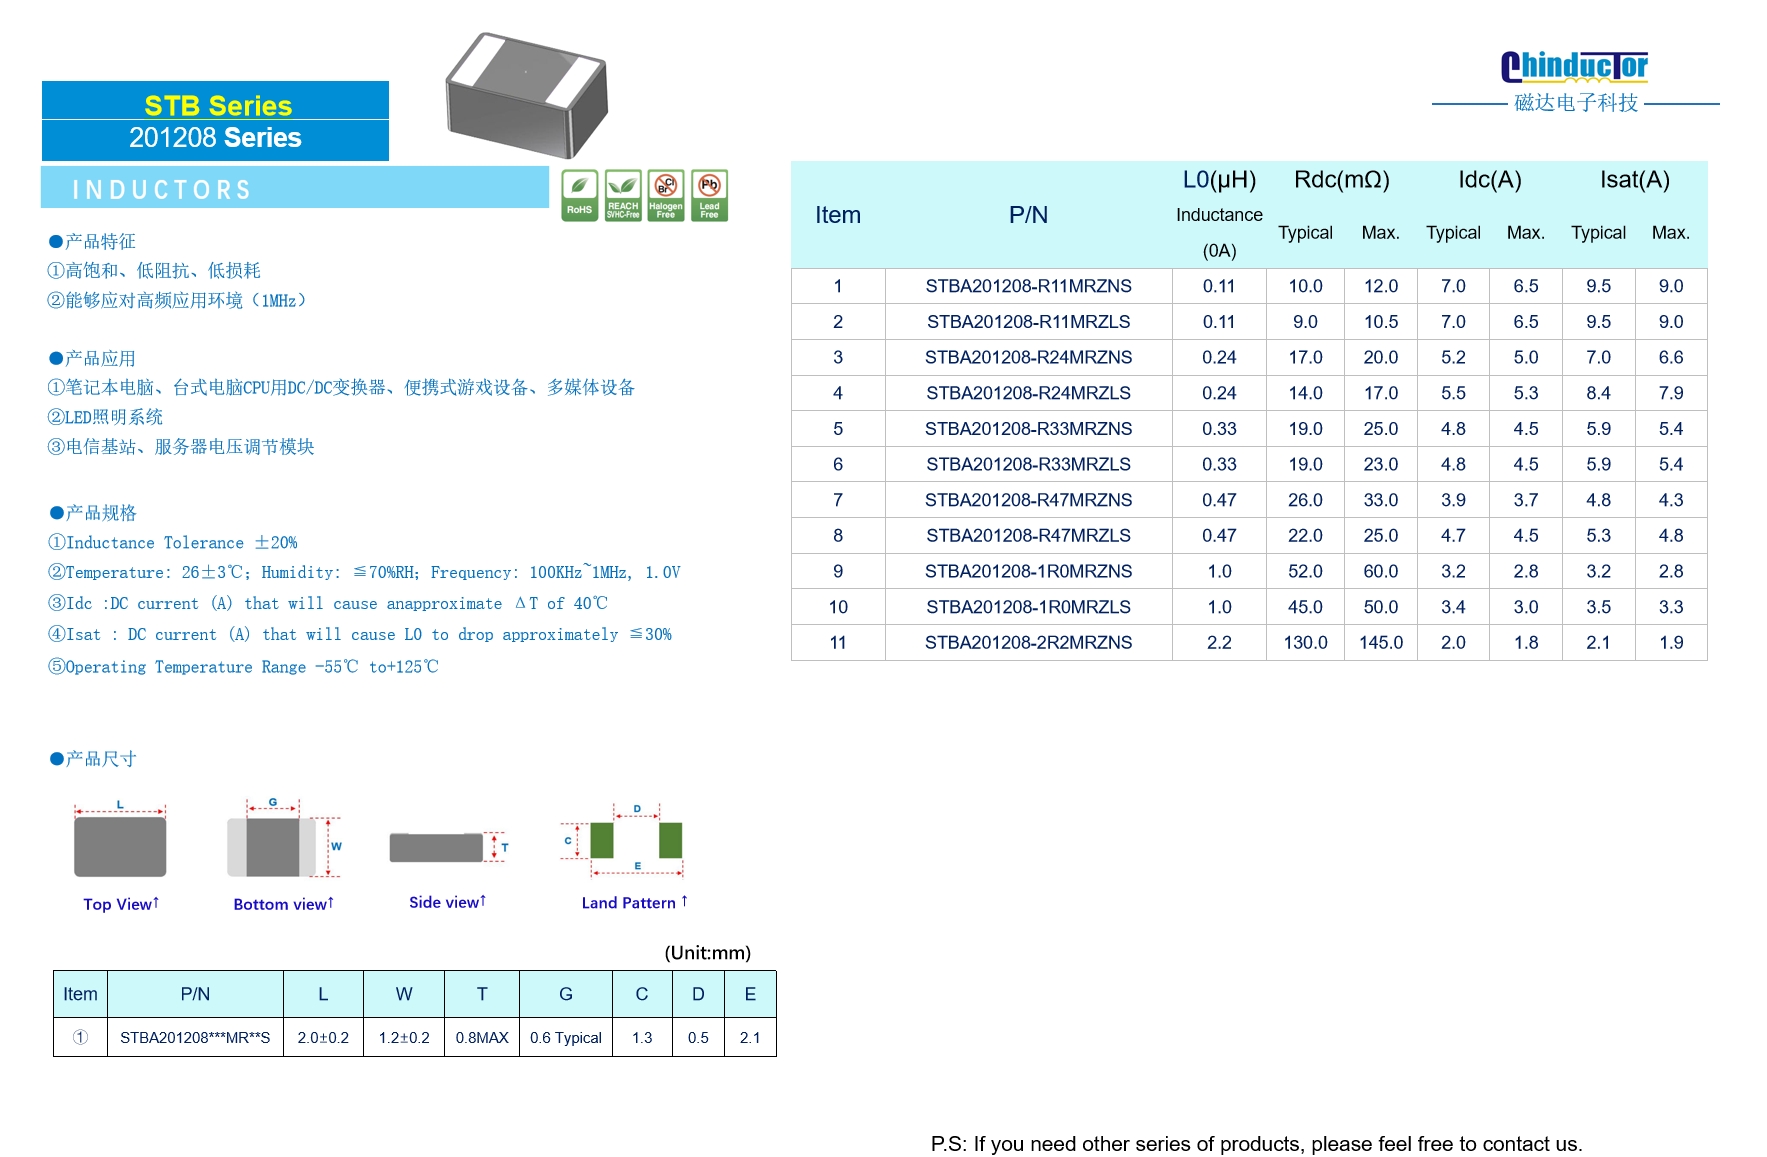Click the Item header in specs table
This screenshot has width=1767, height=1157.
[838, 215]
